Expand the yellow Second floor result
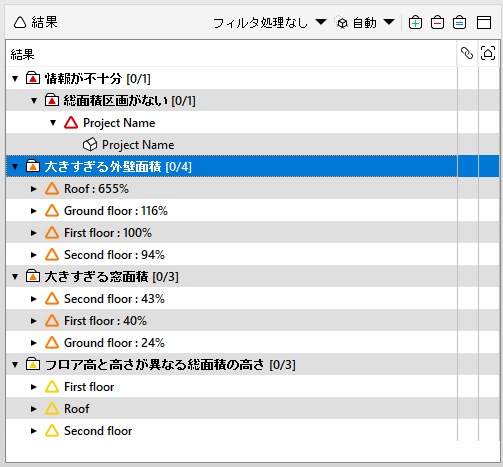Screen dimensions: 503x467 click(33, 431)
